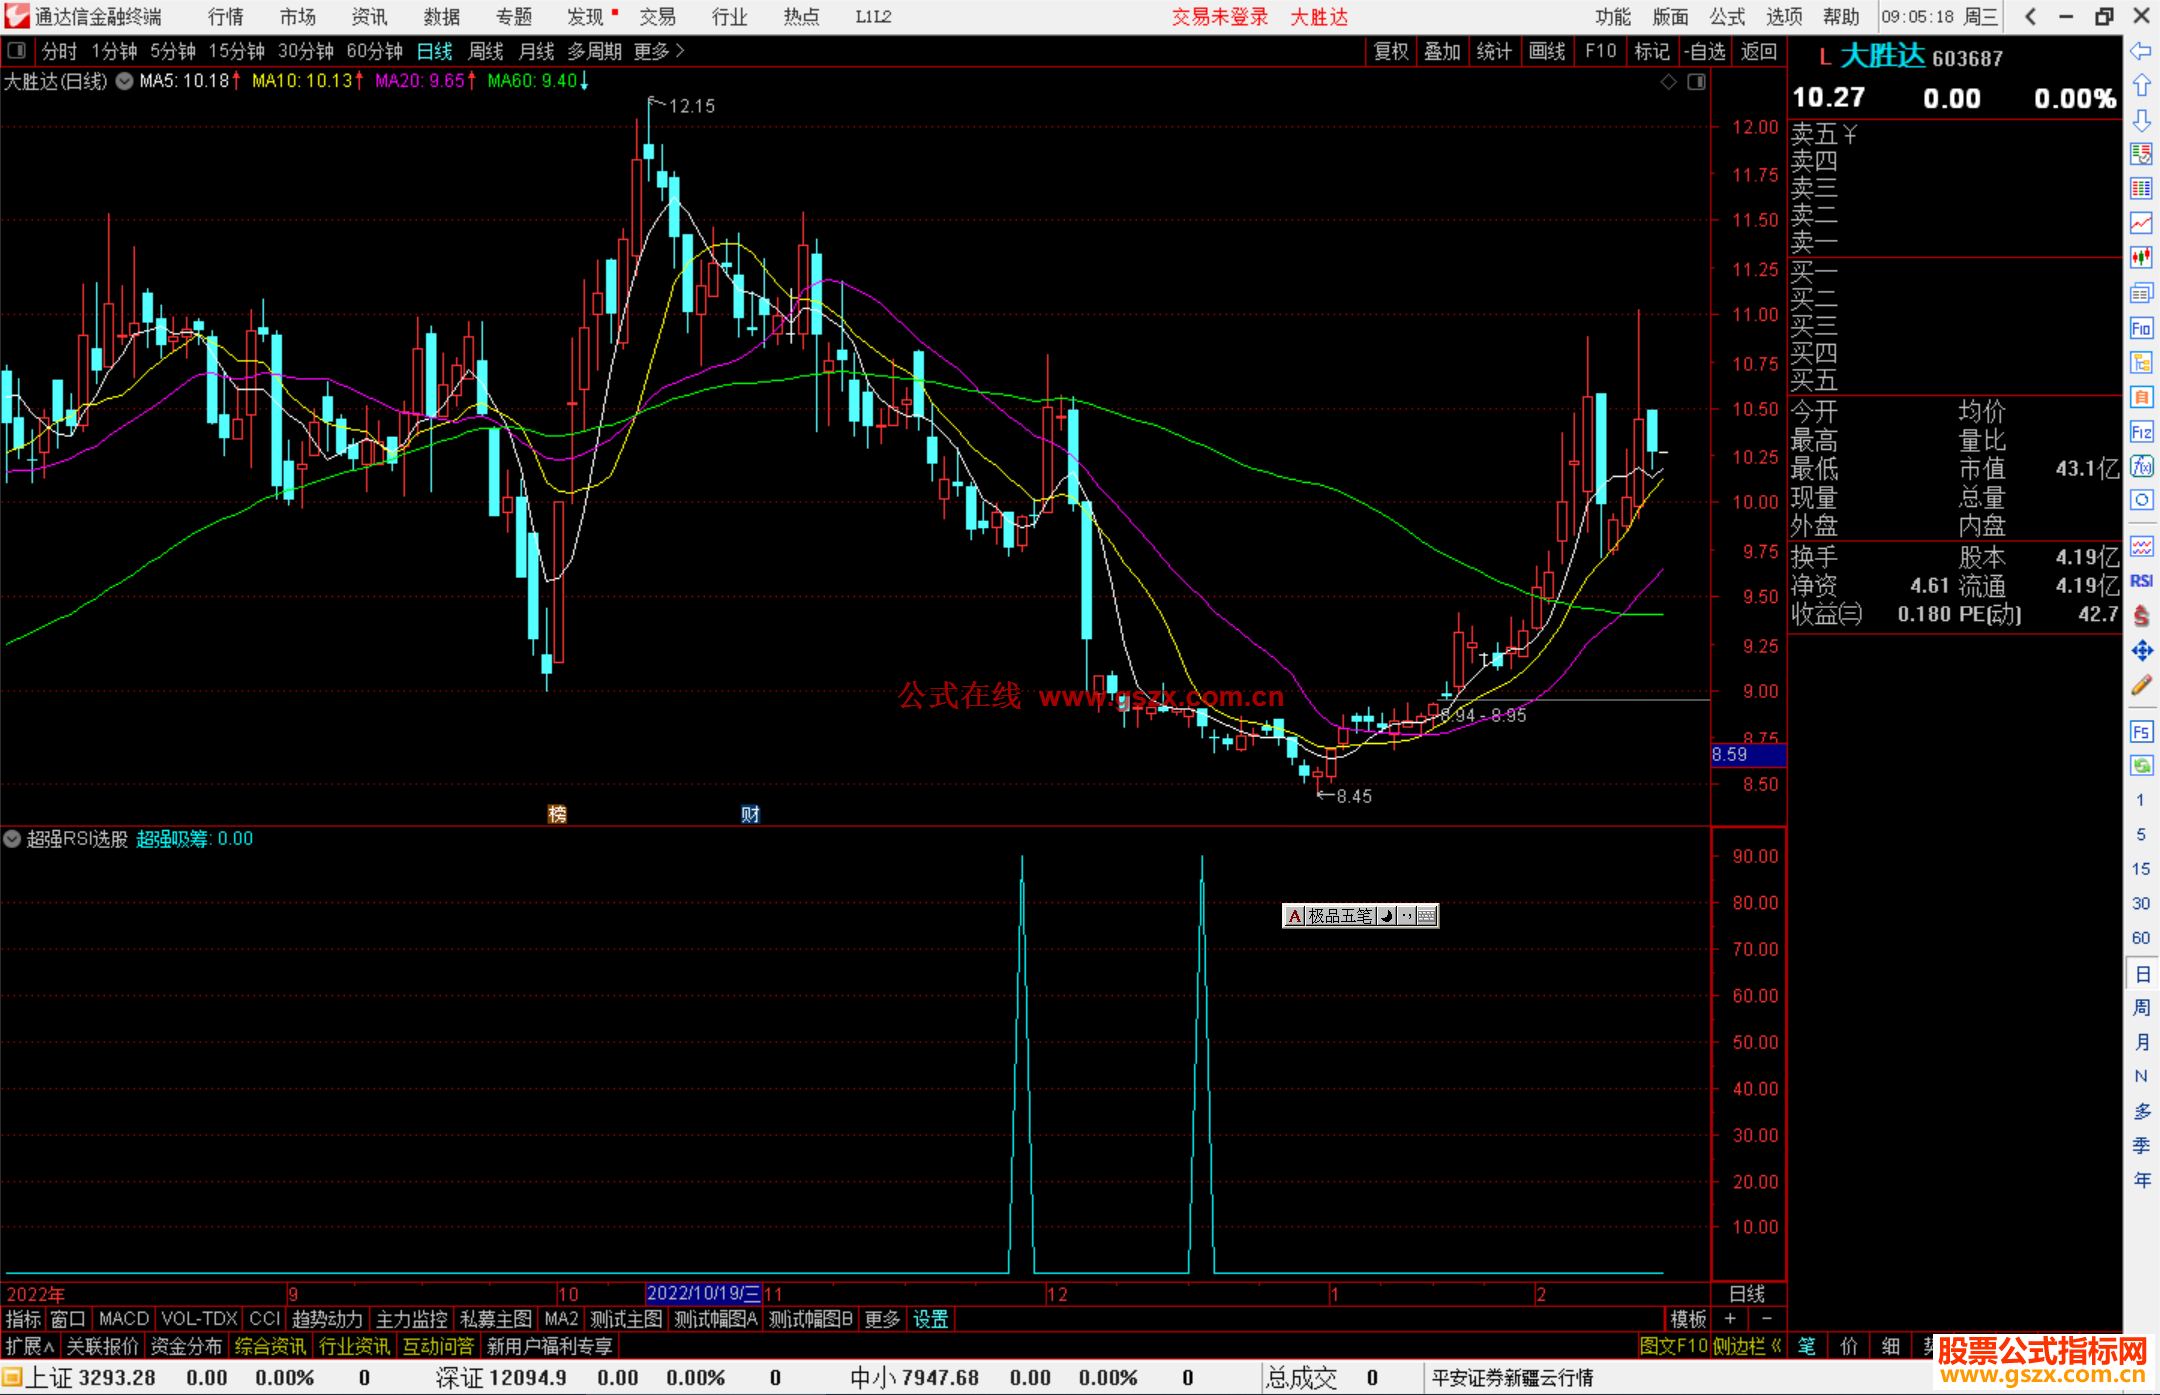Toggle the panel icon left of 分时
This screenshot has height=1395, width=2160.
click(x=17, y=50)
